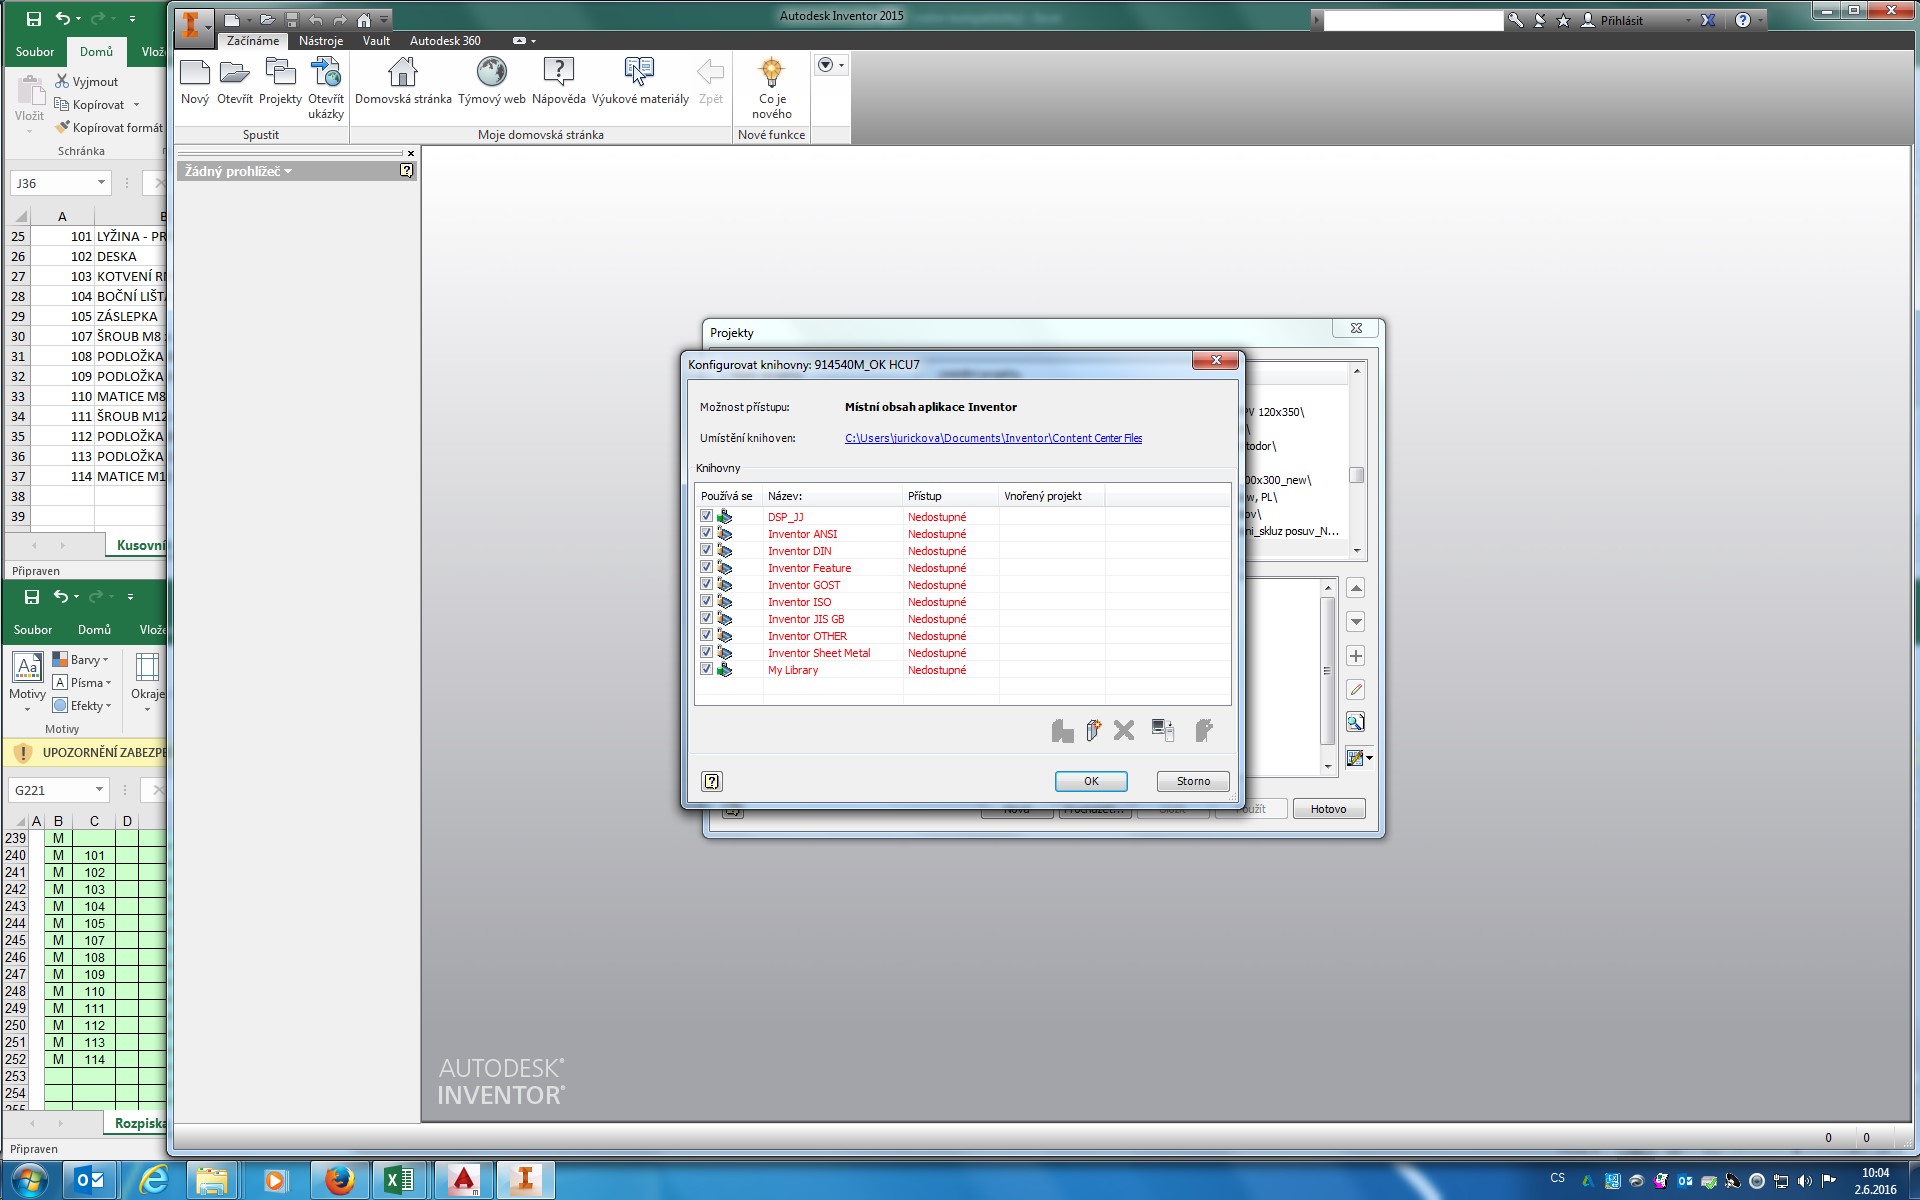This screenshot has width=1920, height=1200.
Task: Open the Excel name box J36 dropdown
Action: point(101,183)
